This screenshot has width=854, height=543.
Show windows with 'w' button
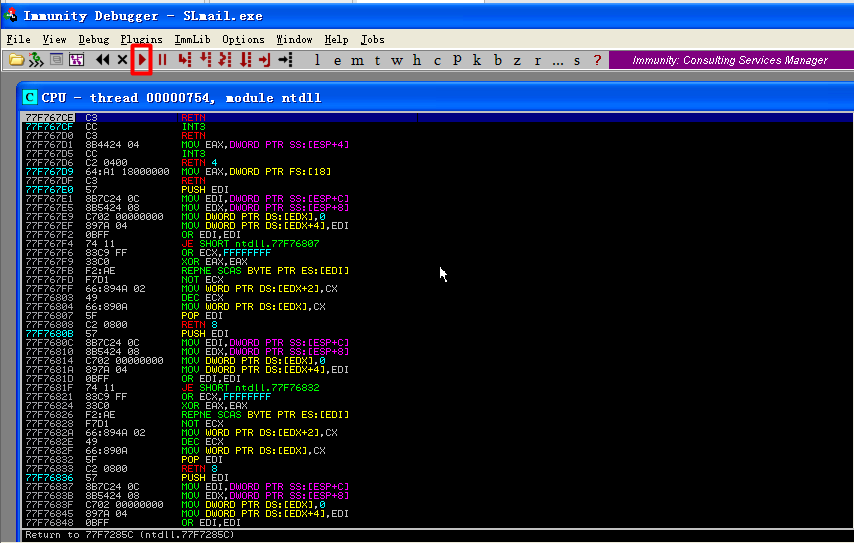tap(396, 60)
